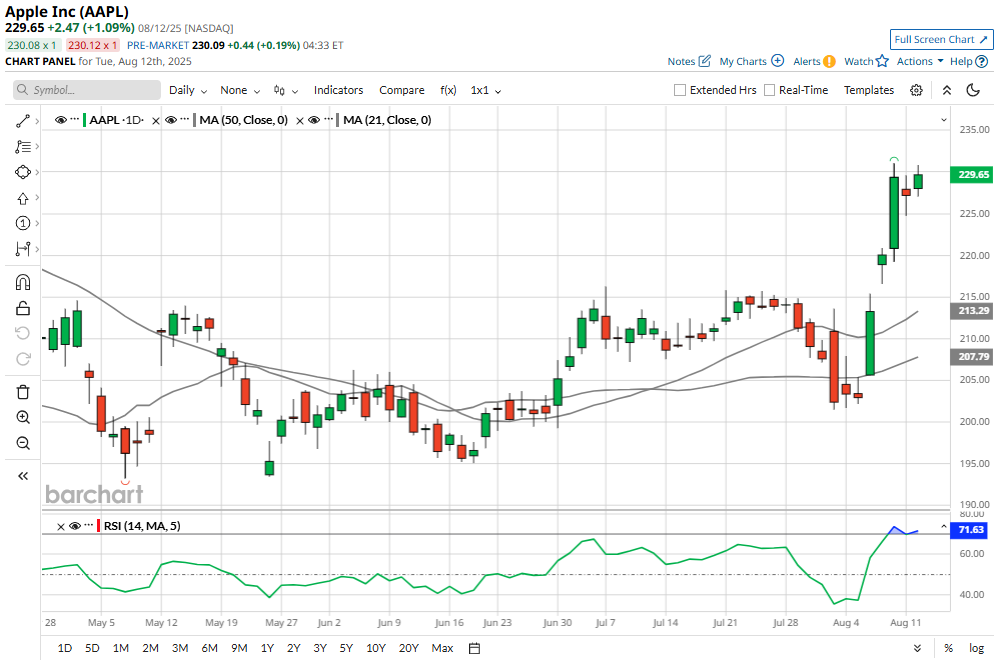Open the None dropdown
1006x664 pixels.
240,90
